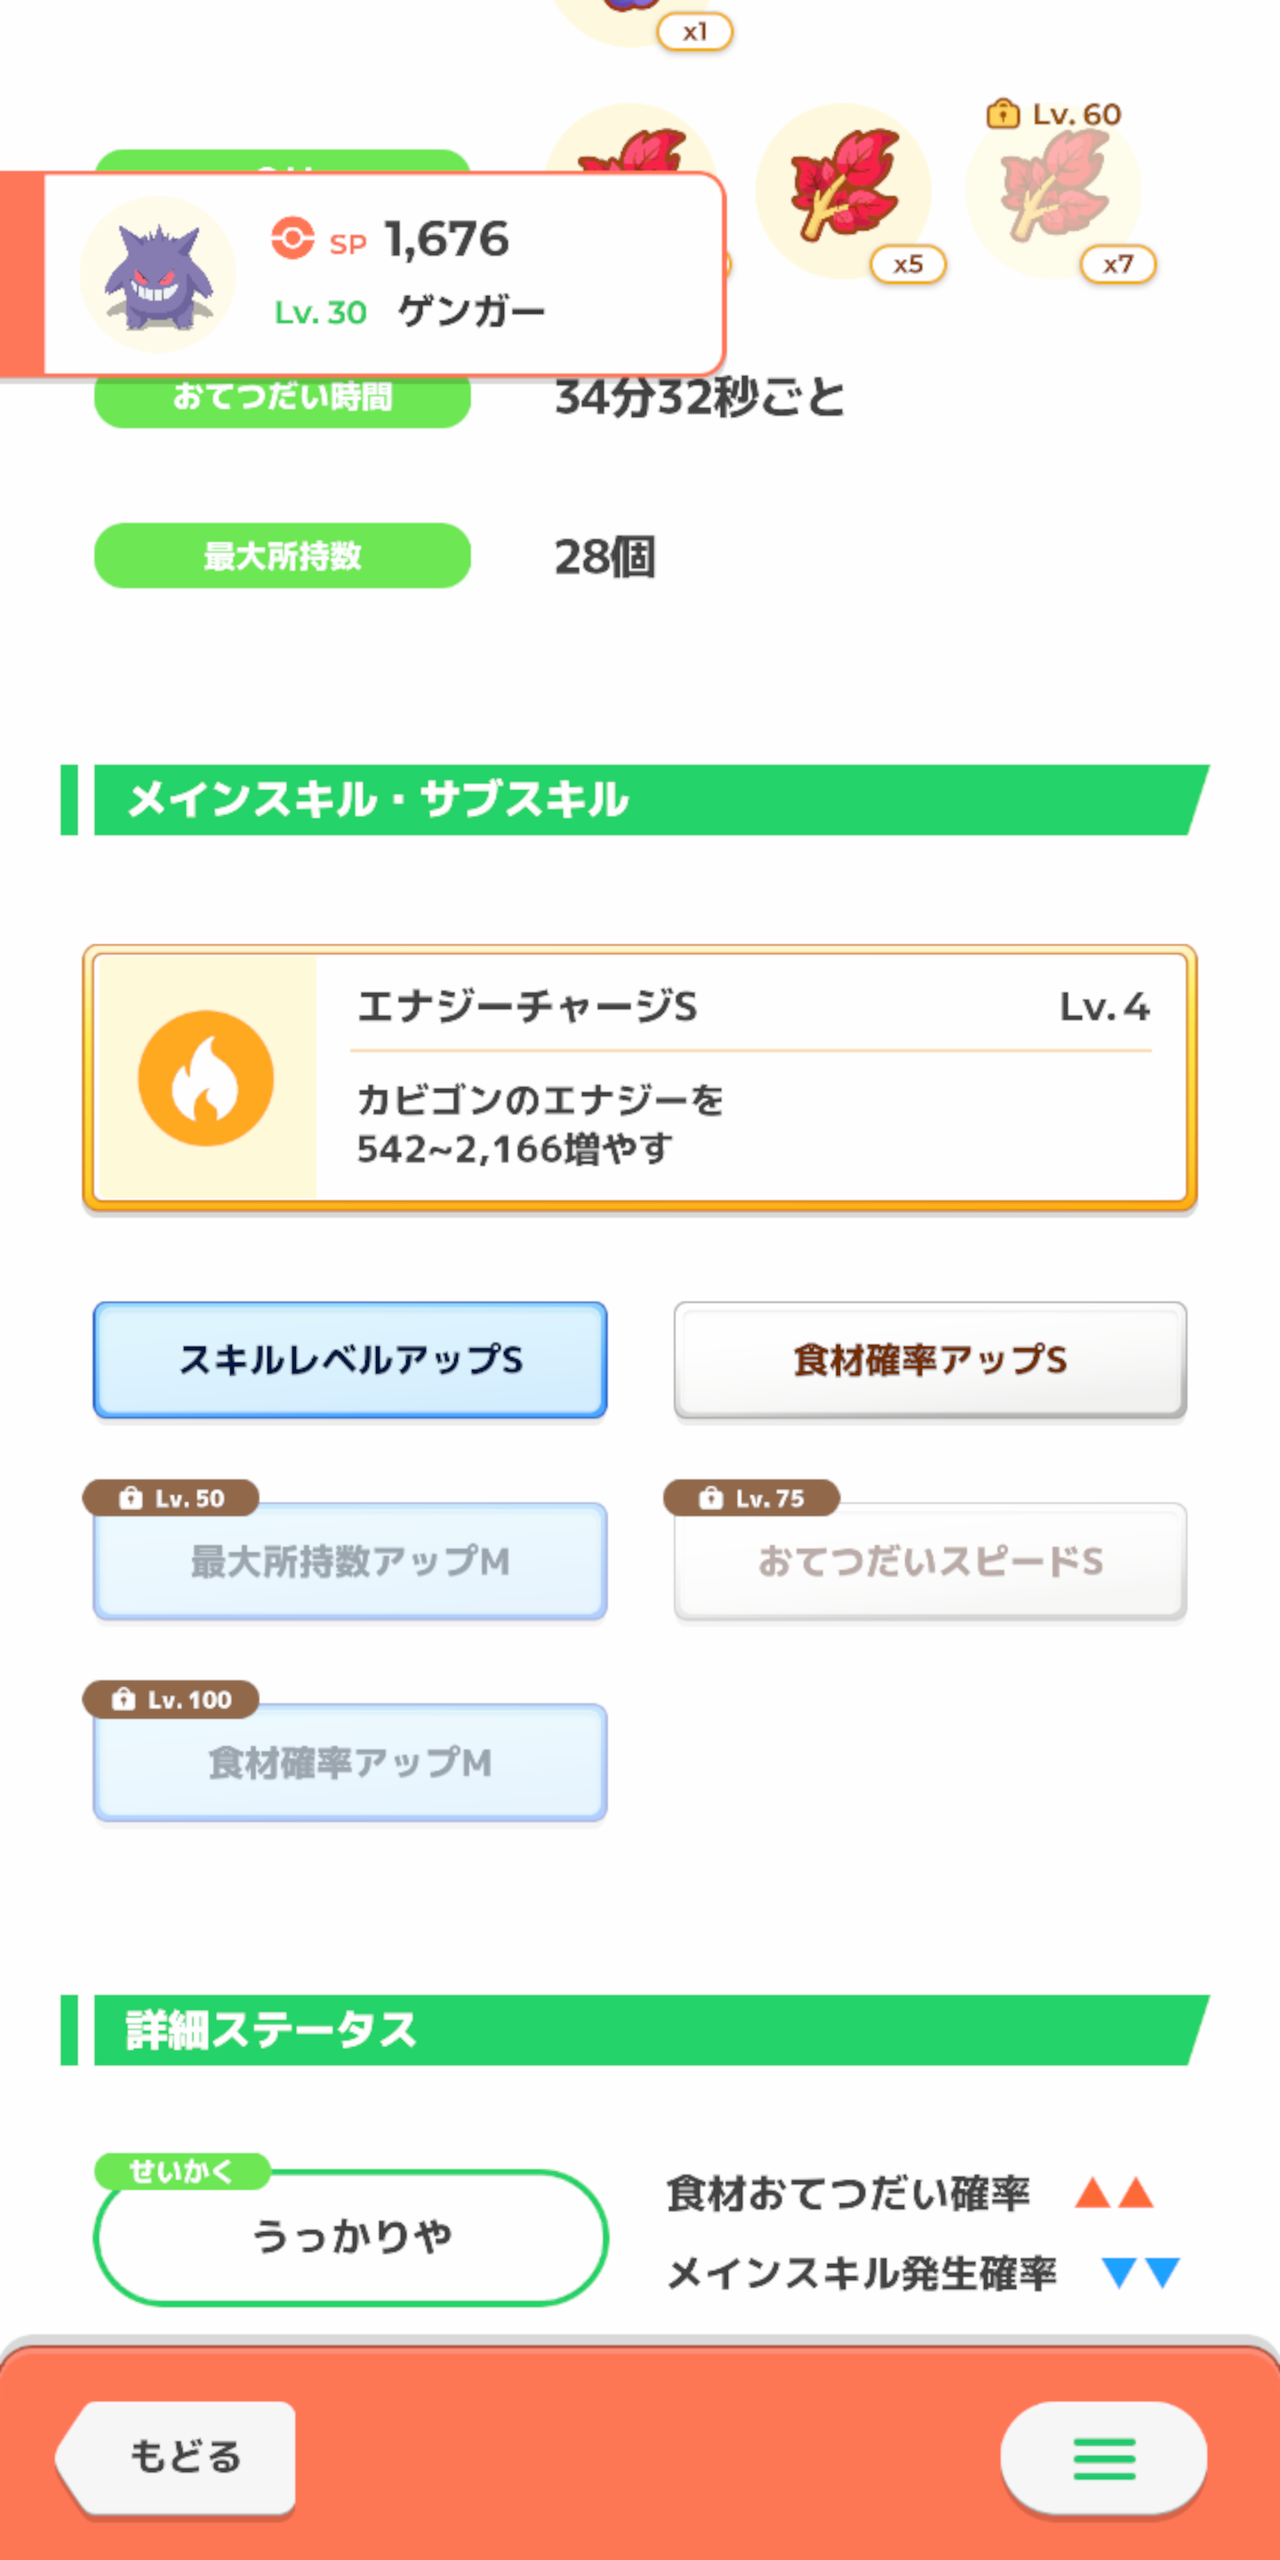The height and width of the screenshot is (2560, 1280).
Task: Tap locked おてつだいスピードS sub skill
Action: (x=930, y=1561)
